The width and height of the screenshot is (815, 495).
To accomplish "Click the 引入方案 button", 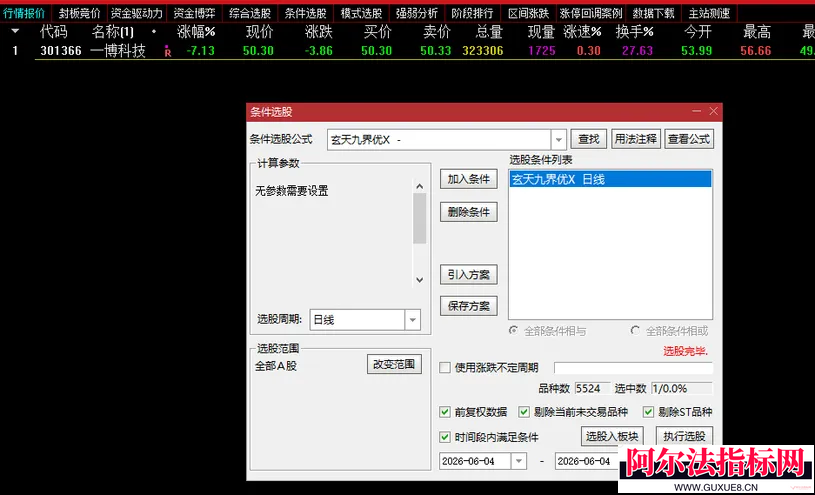I will click(x=469, y=275).
